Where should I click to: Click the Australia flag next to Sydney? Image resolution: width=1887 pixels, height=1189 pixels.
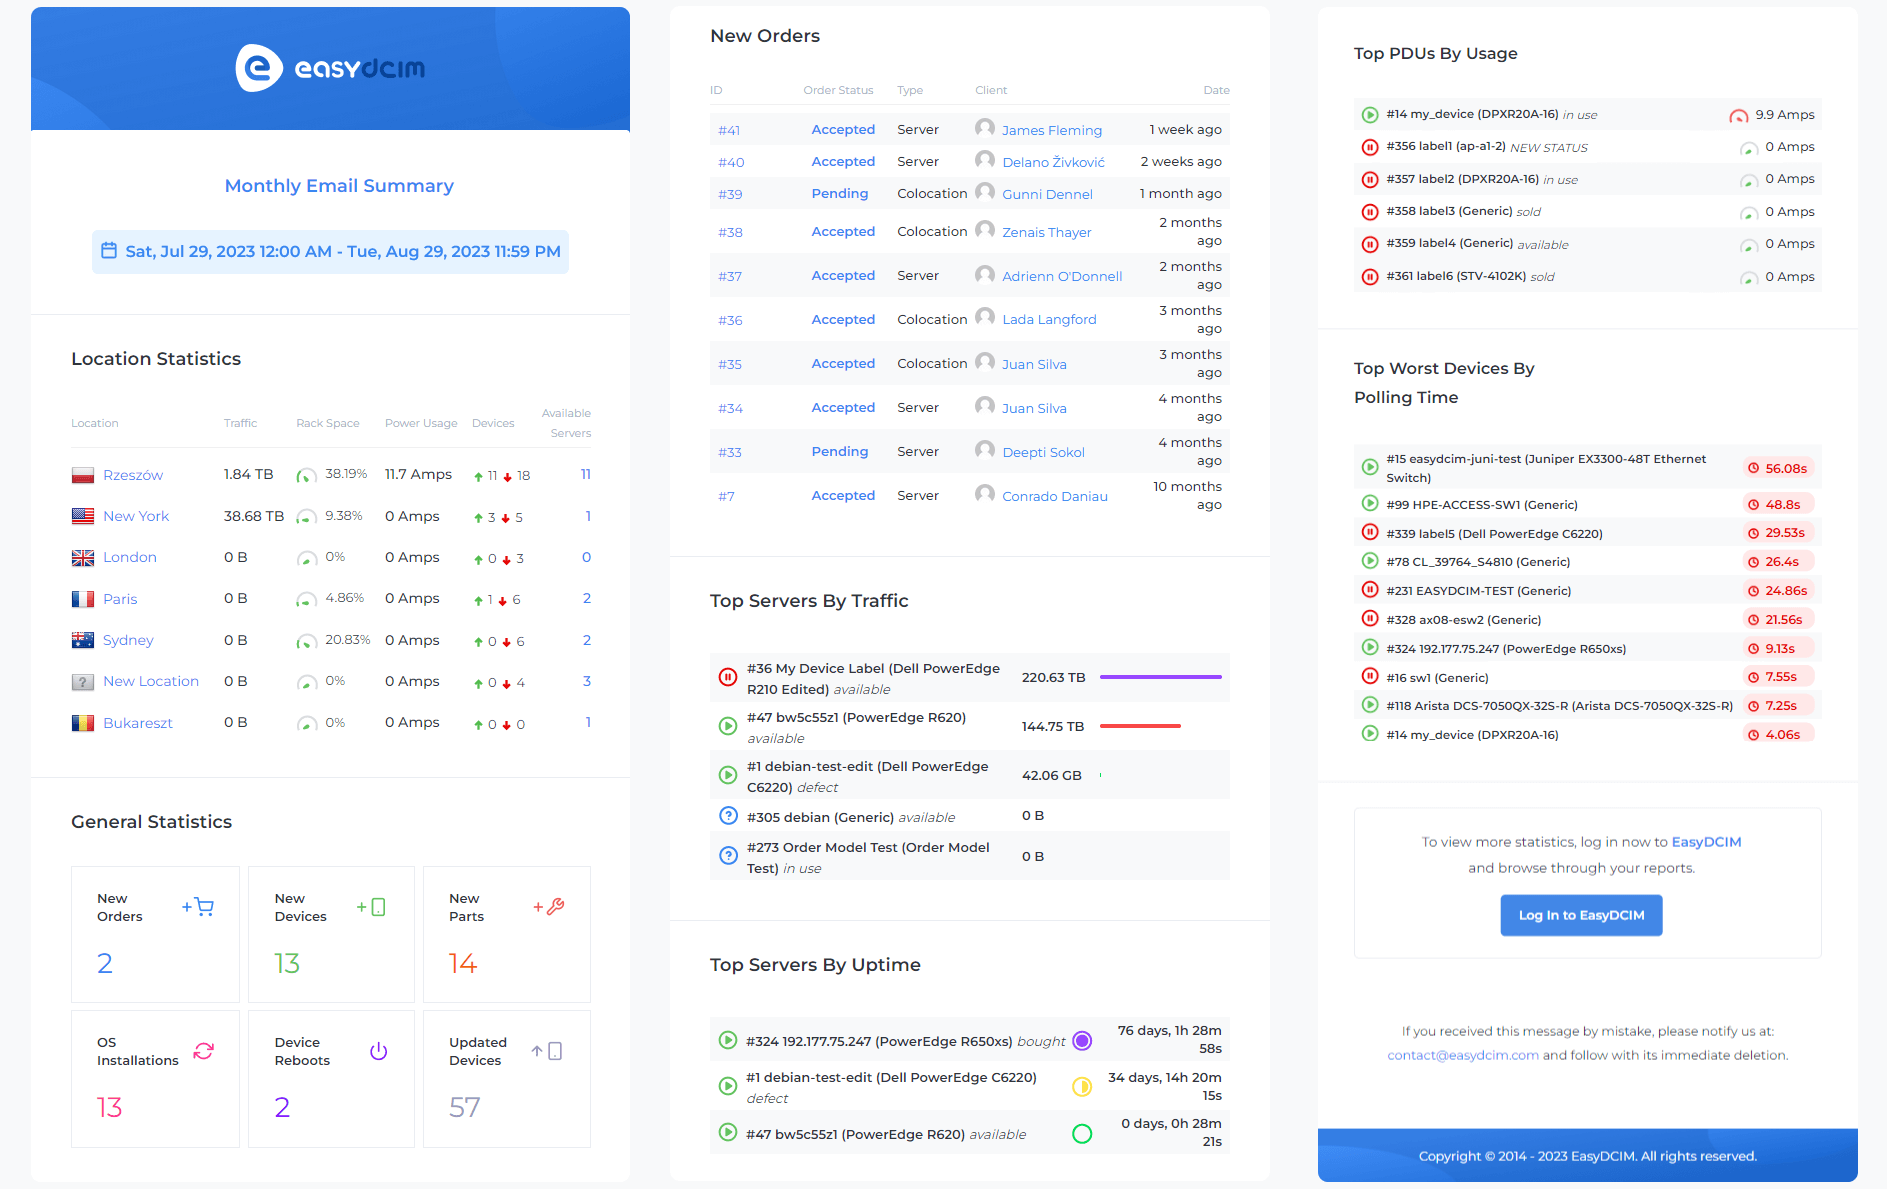pos(83,640)
